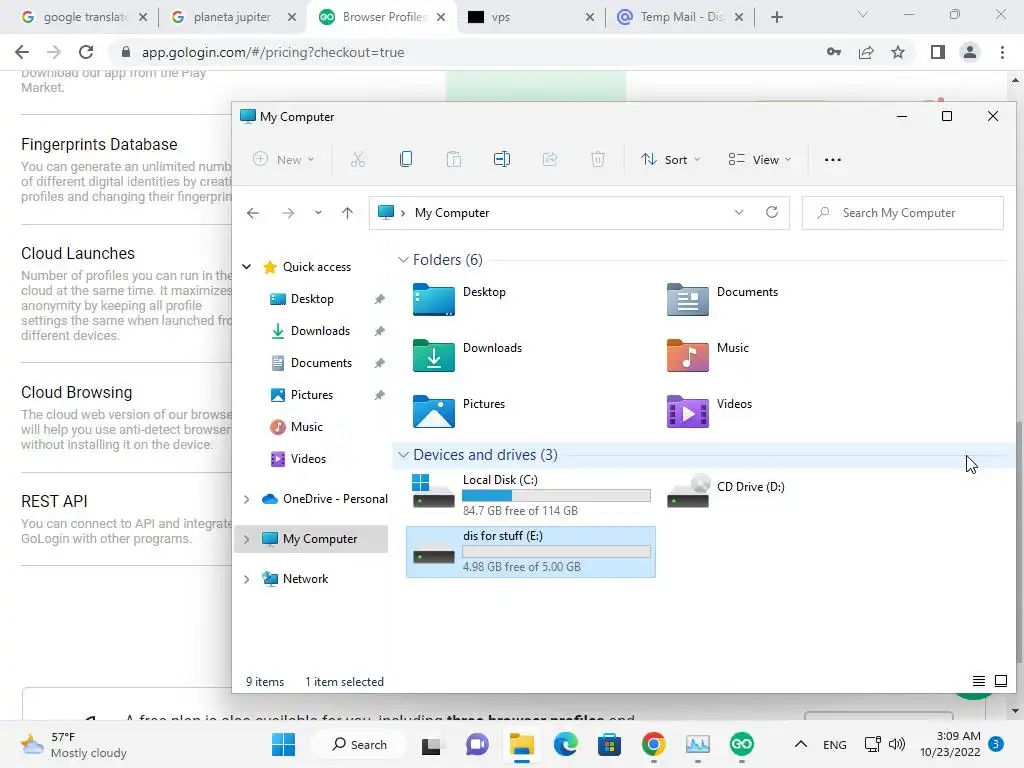
Task: Click the Chrome address bar URL
Action: pos(273,52)
